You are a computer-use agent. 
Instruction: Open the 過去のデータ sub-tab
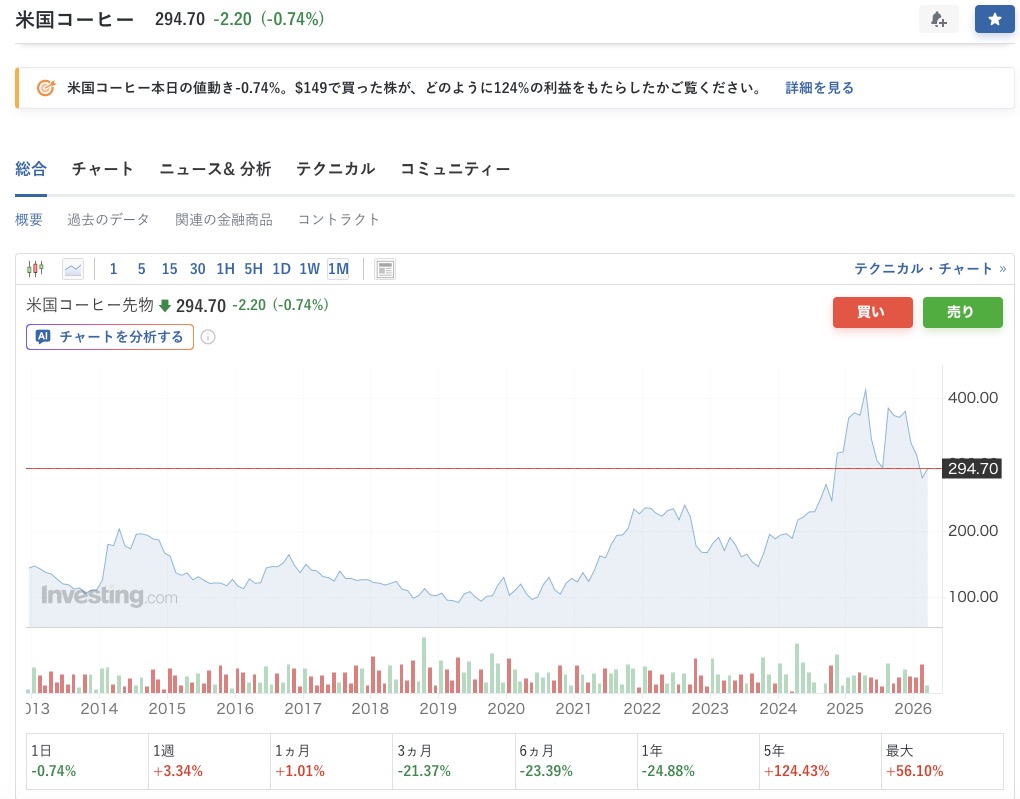(x=108, y=219)
